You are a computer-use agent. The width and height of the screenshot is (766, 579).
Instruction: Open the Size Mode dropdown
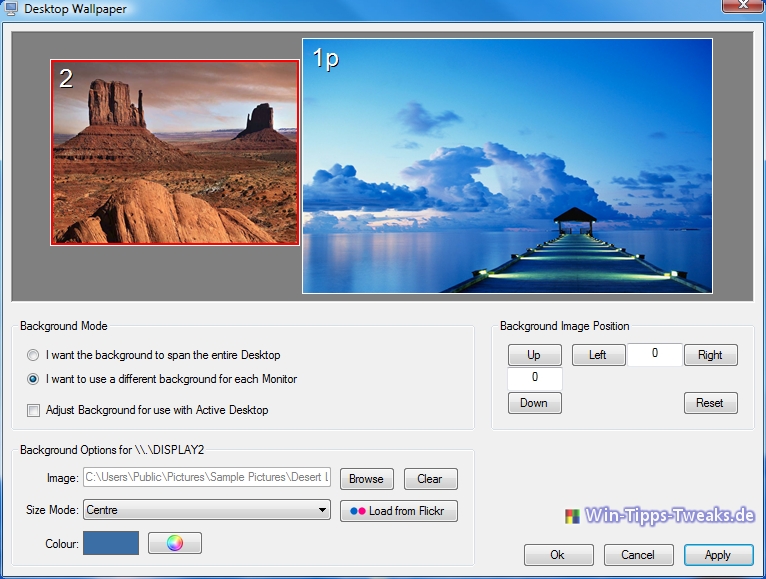point(207,510)
